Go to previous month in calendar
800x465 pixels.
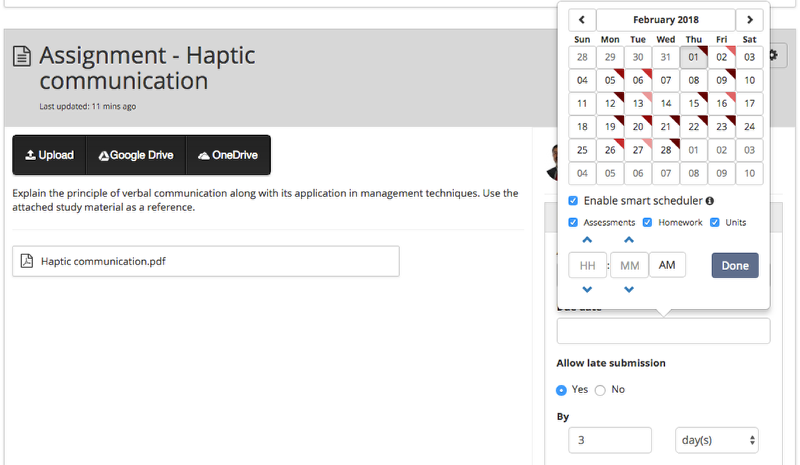(x=582, y=20)
